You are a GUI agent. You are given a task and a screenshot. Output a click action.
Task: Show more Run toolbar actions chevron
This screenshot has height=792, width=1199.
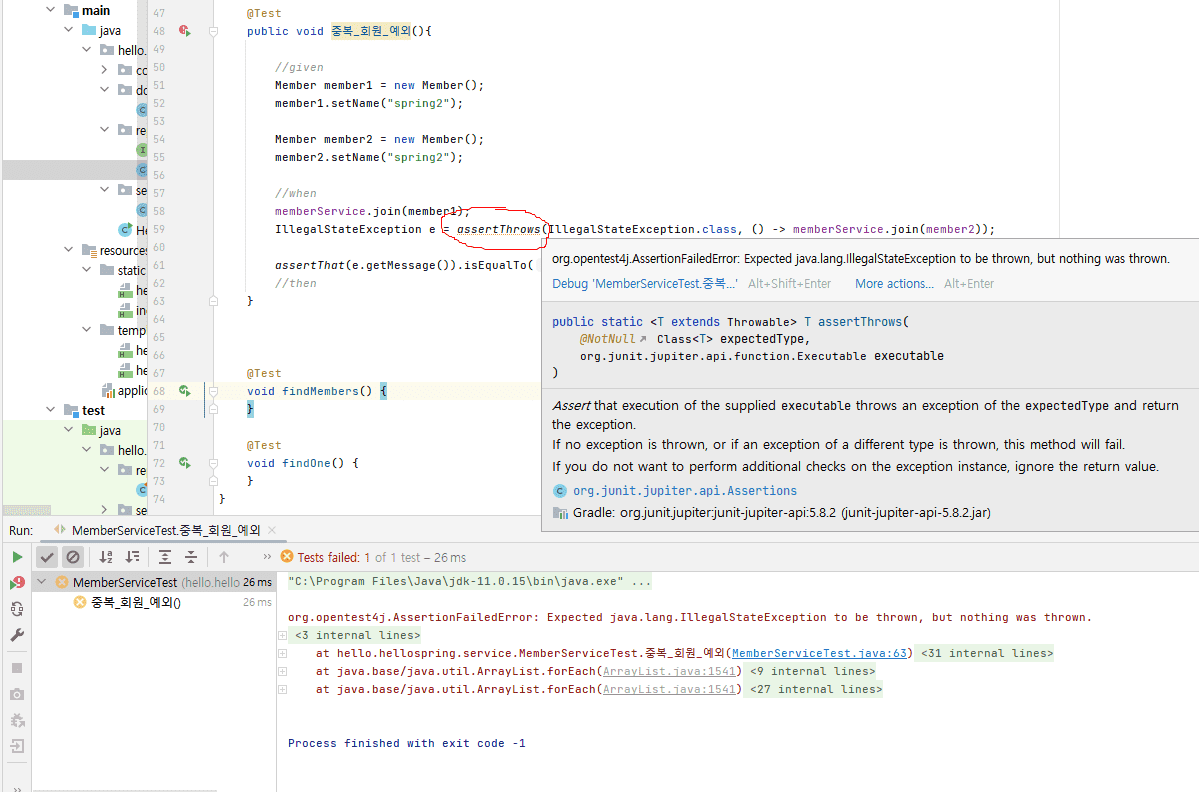tap(267, 557)
